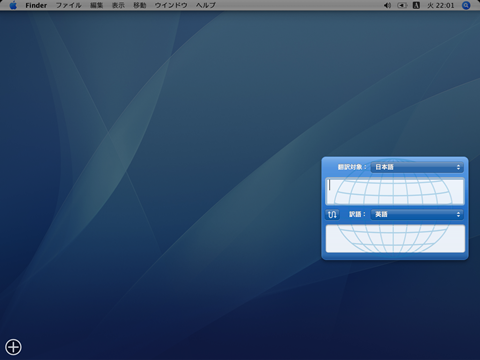The image size is (480, 360).
Task: Click the clock showing 火 22:01
Action: 441,5
